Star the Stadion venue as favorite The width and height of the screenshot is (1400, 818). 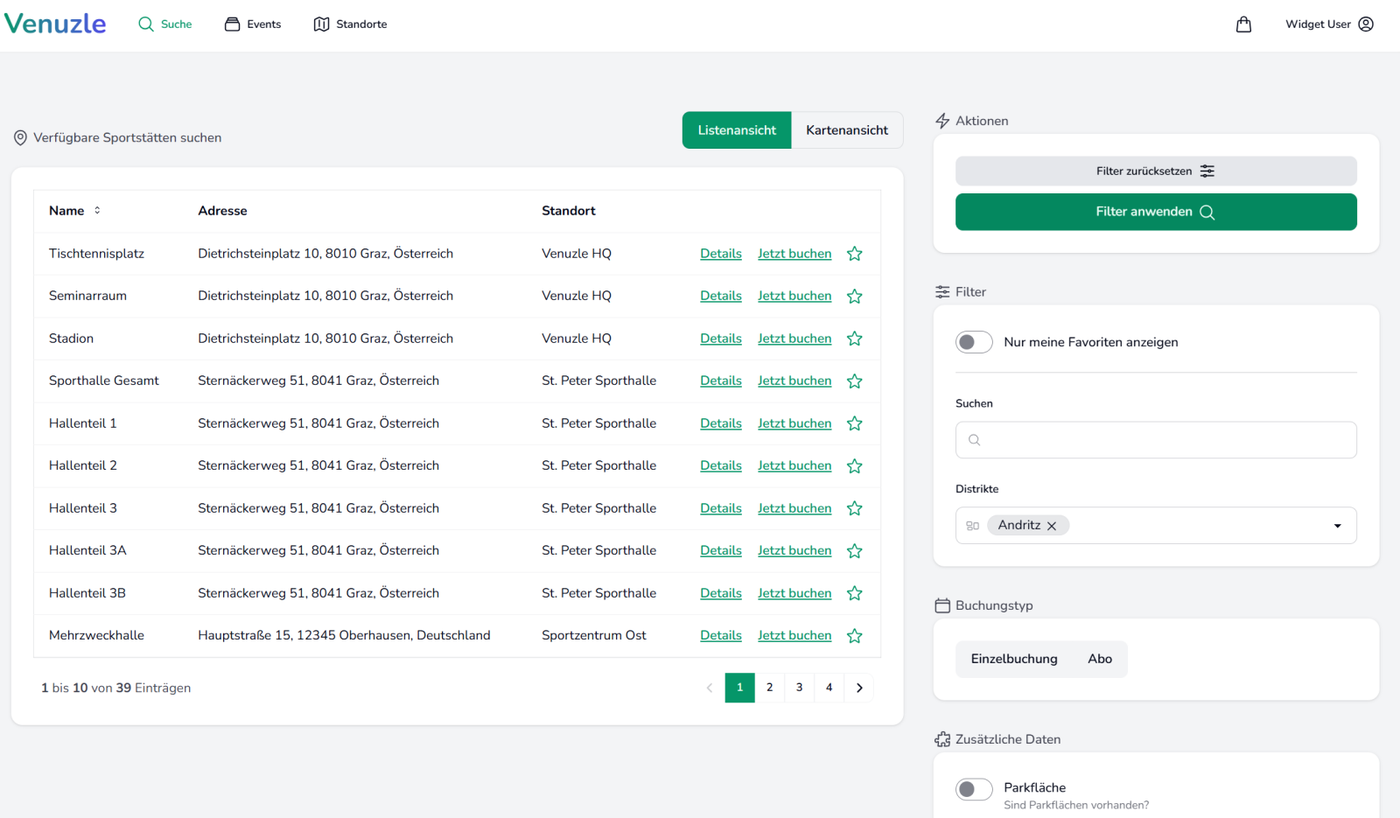[854, 339]
